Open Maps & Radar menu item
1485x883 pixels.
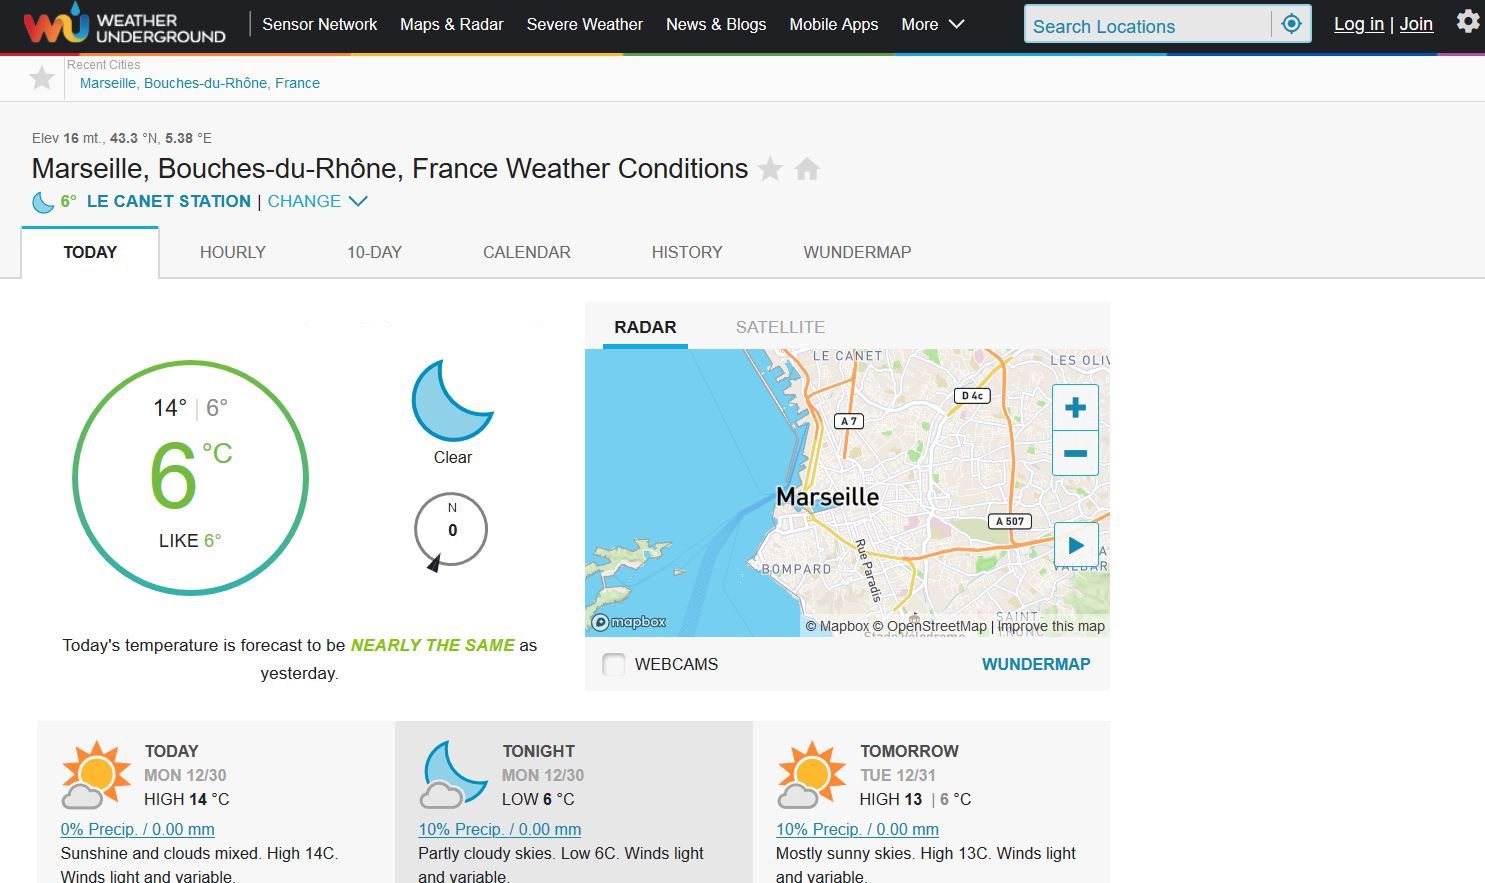(x=451, y=24)
